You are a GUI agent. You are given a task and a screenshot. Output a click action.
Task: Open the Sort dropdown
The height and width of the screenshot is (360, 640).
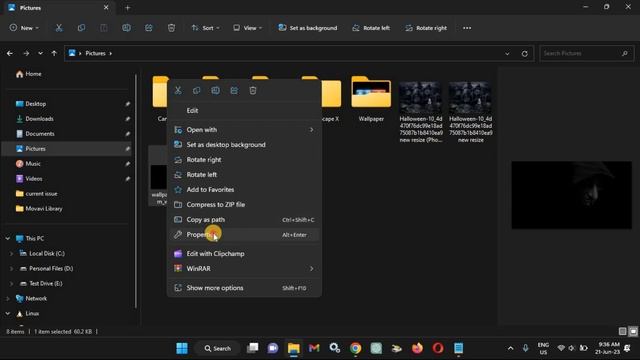point(206,28)
